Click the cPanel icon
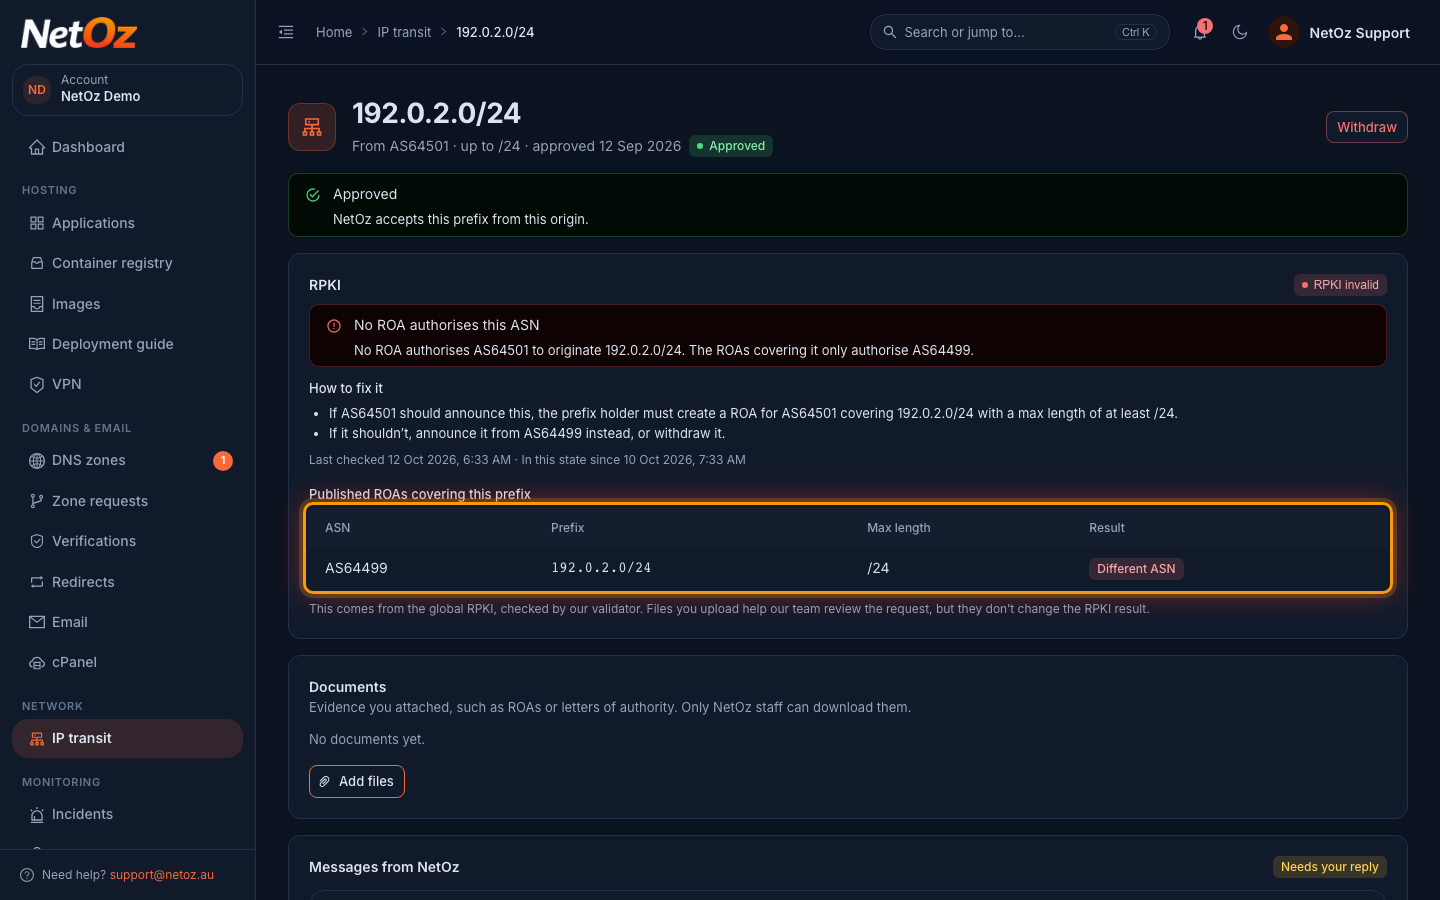Viewport: 1440px width, 900px height. [x=37, y=662]
